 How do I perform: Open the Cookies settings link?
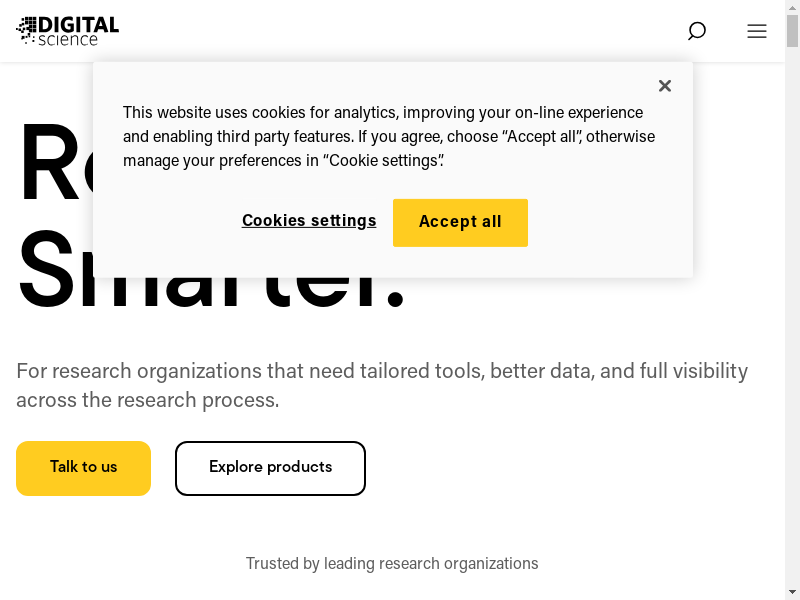(309, 221)
